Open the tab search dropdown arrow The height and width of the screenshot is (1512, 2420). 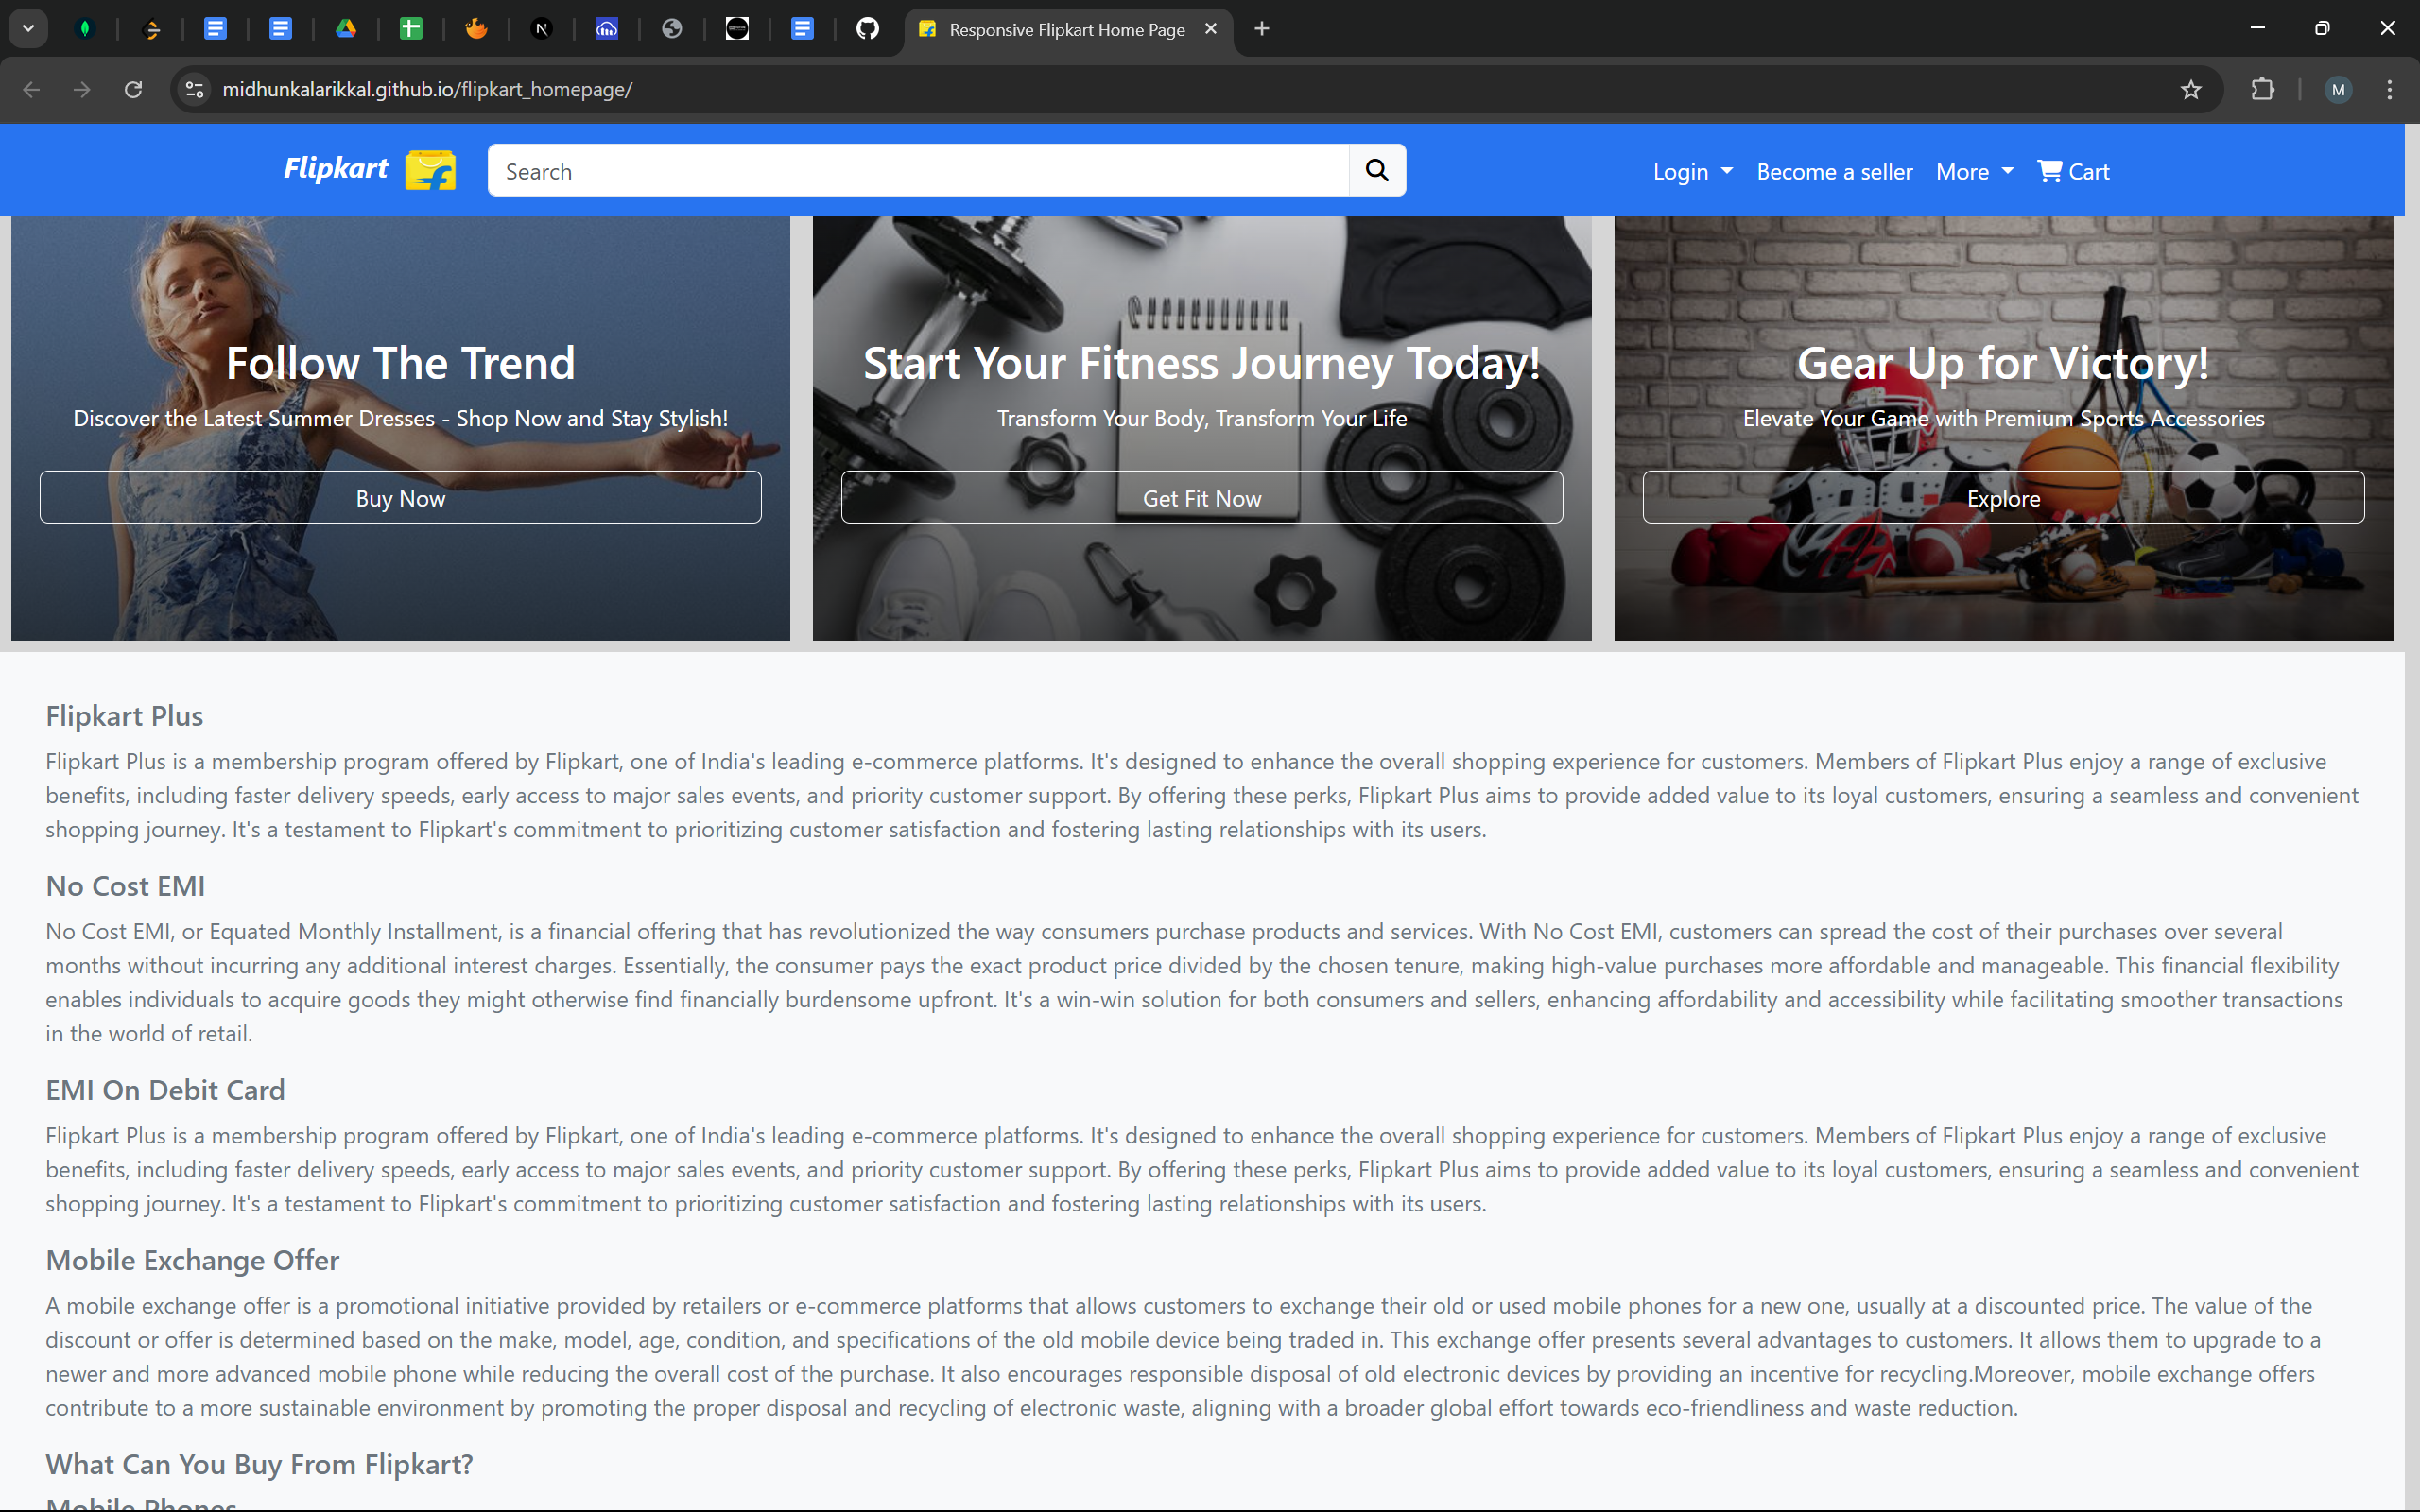[x=28, y=29]
